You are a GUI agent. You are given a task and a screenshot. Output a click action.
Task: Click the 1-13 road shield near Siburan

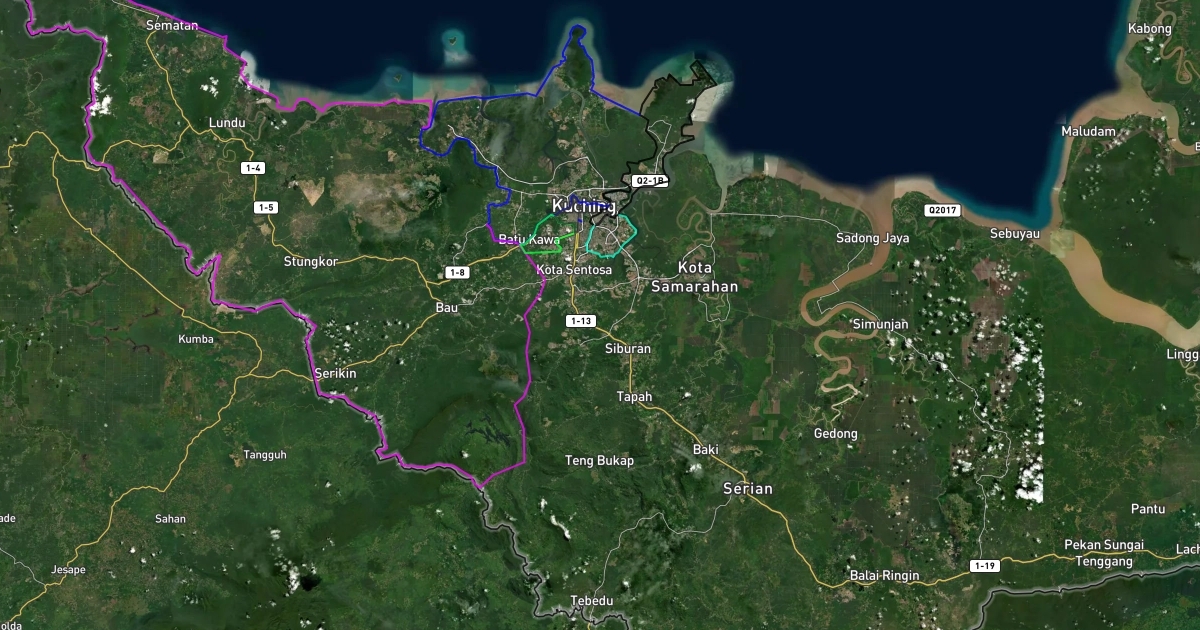(x=581, y=321)
